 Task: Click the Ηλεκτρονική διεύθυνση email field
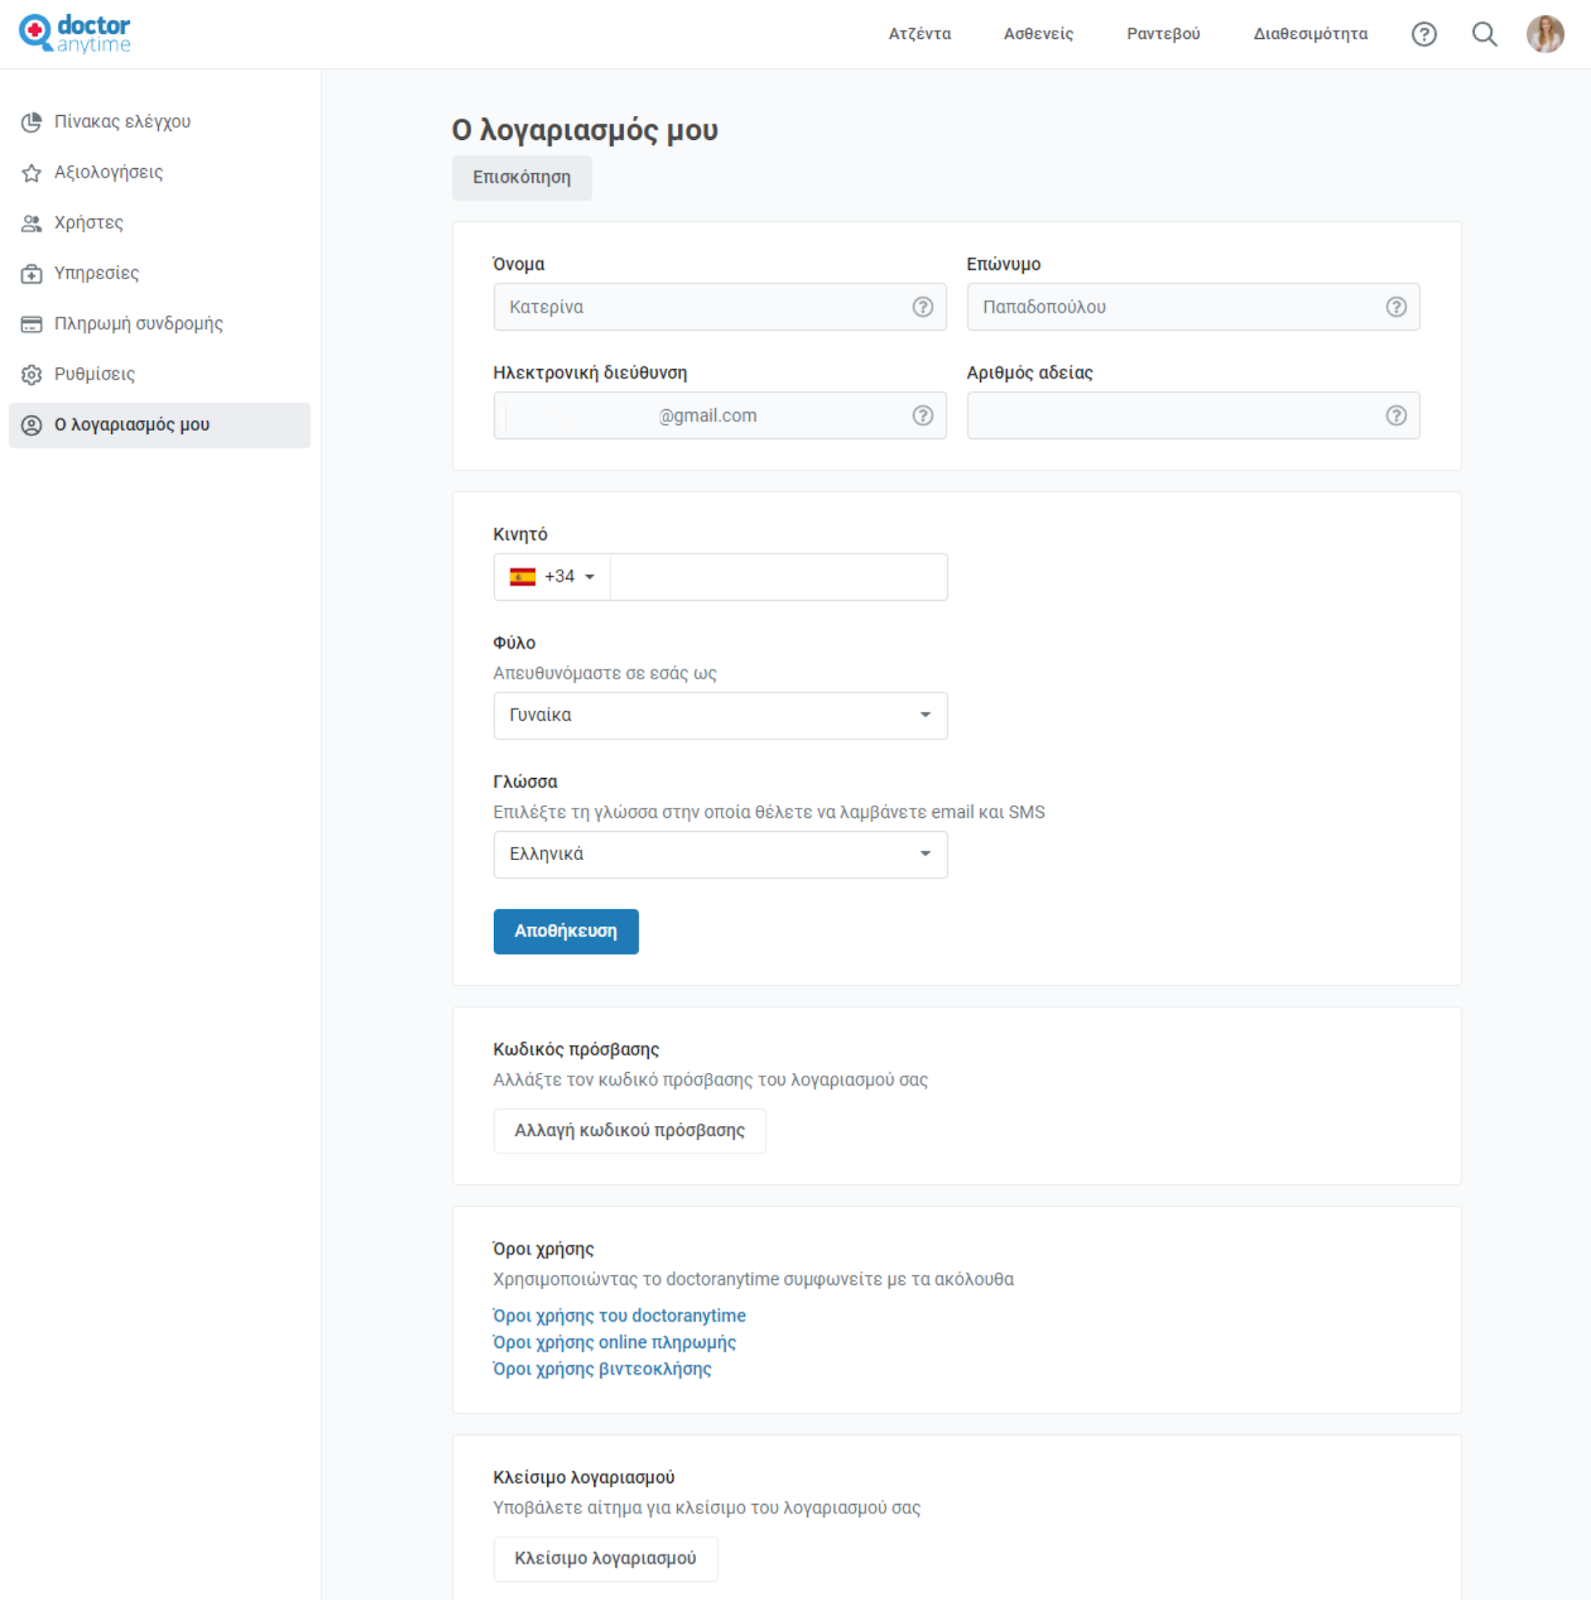pos(720,415)
